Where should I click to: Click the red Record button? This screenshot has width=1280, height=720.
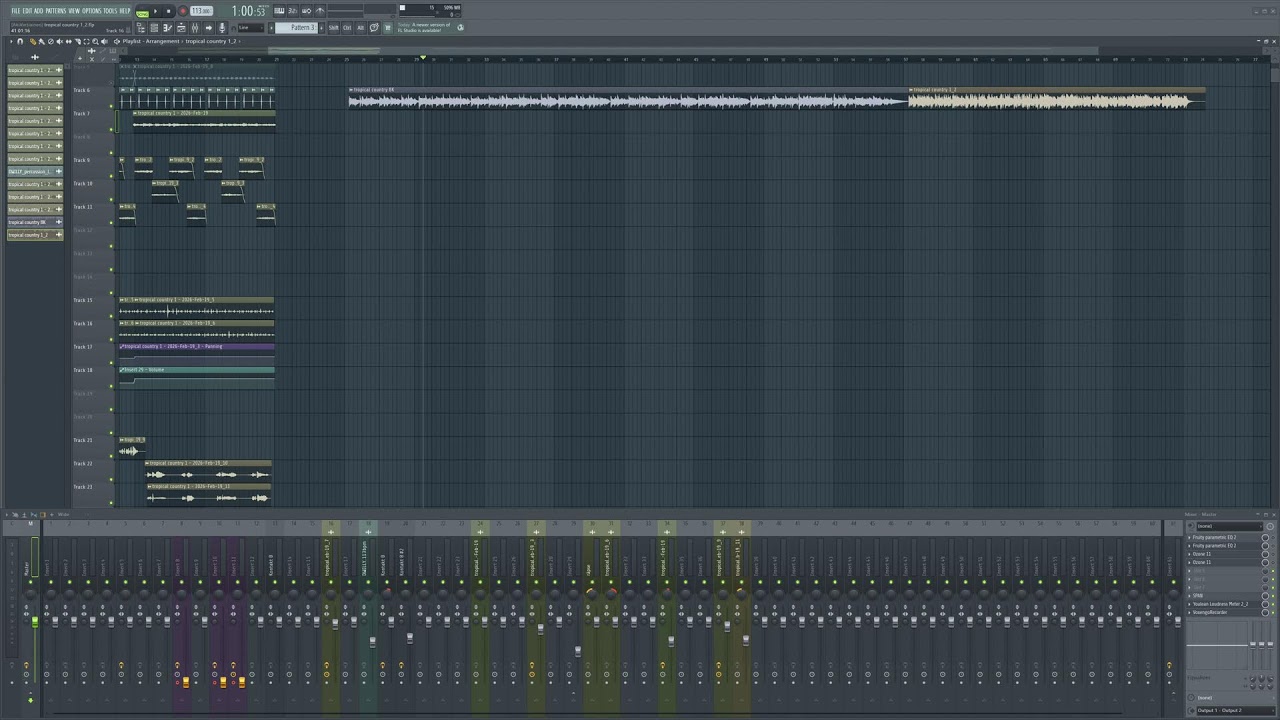pyautogui.click(x=183, y=11)
